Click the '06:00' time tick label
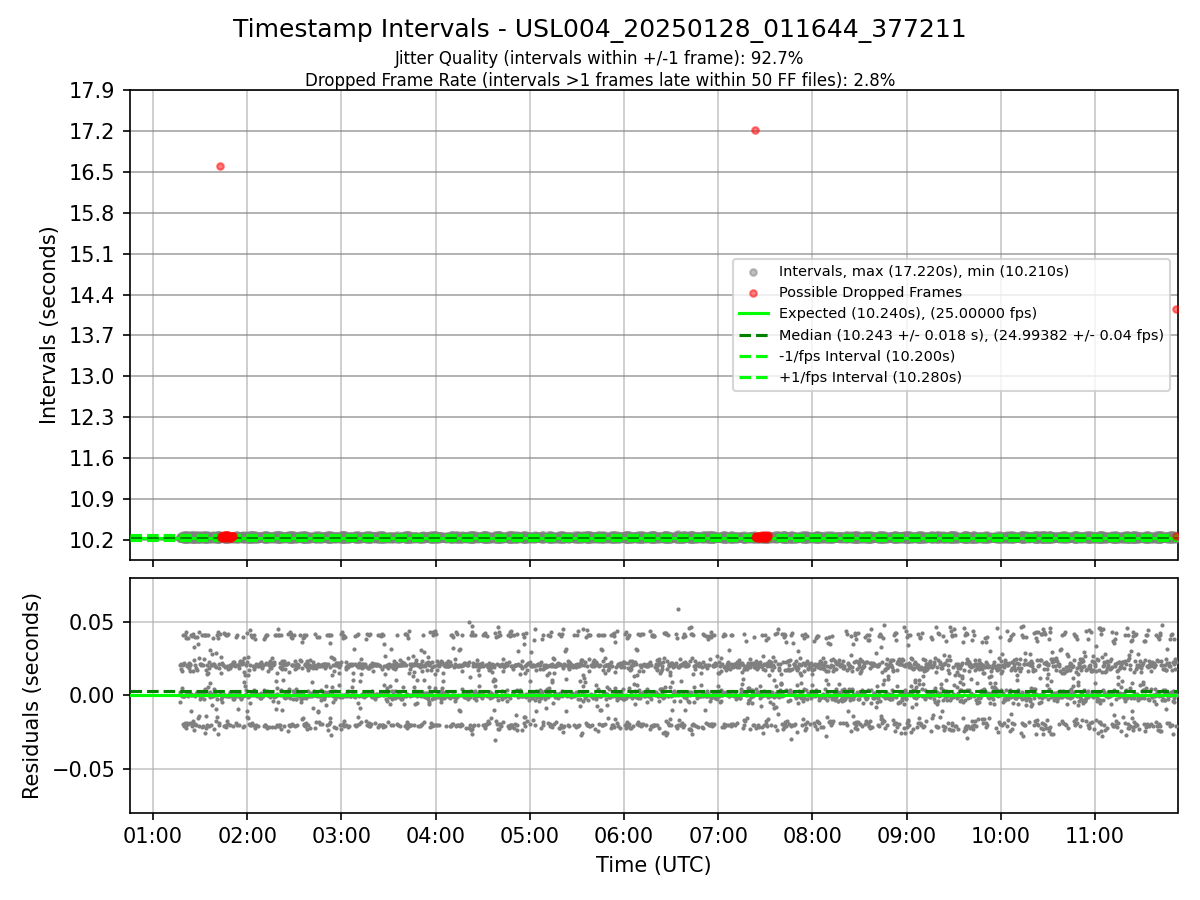The image size is (1200, 900). [624, 835]
